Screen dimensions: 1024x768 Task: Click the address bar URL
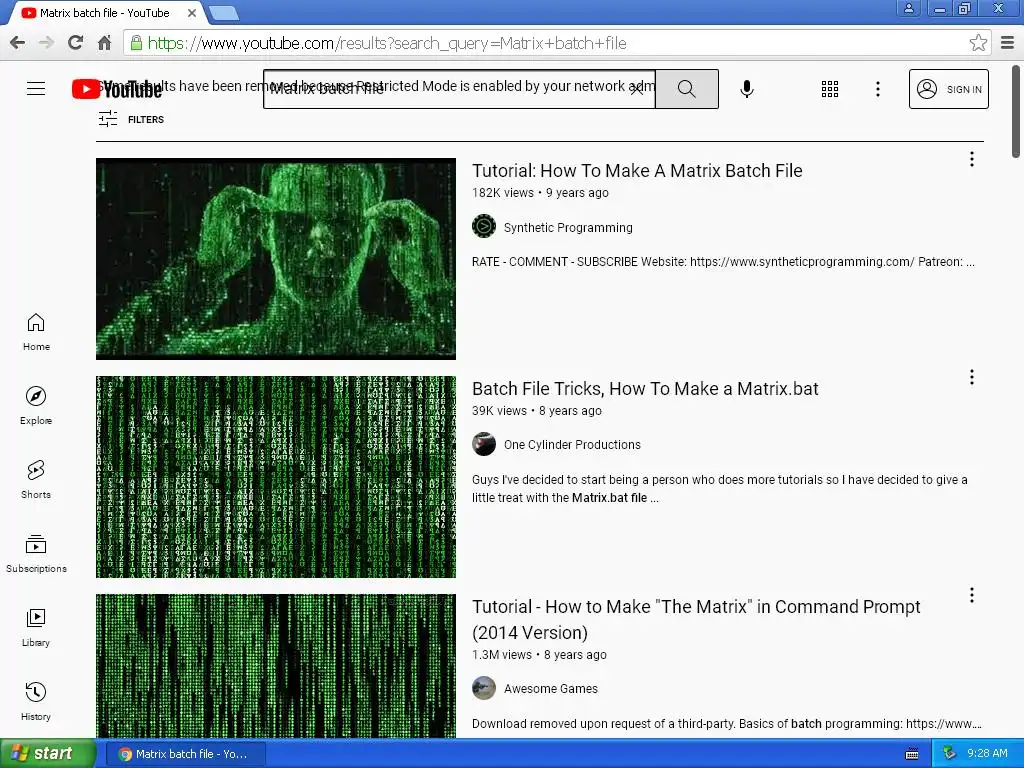click(x=387, y=43)
